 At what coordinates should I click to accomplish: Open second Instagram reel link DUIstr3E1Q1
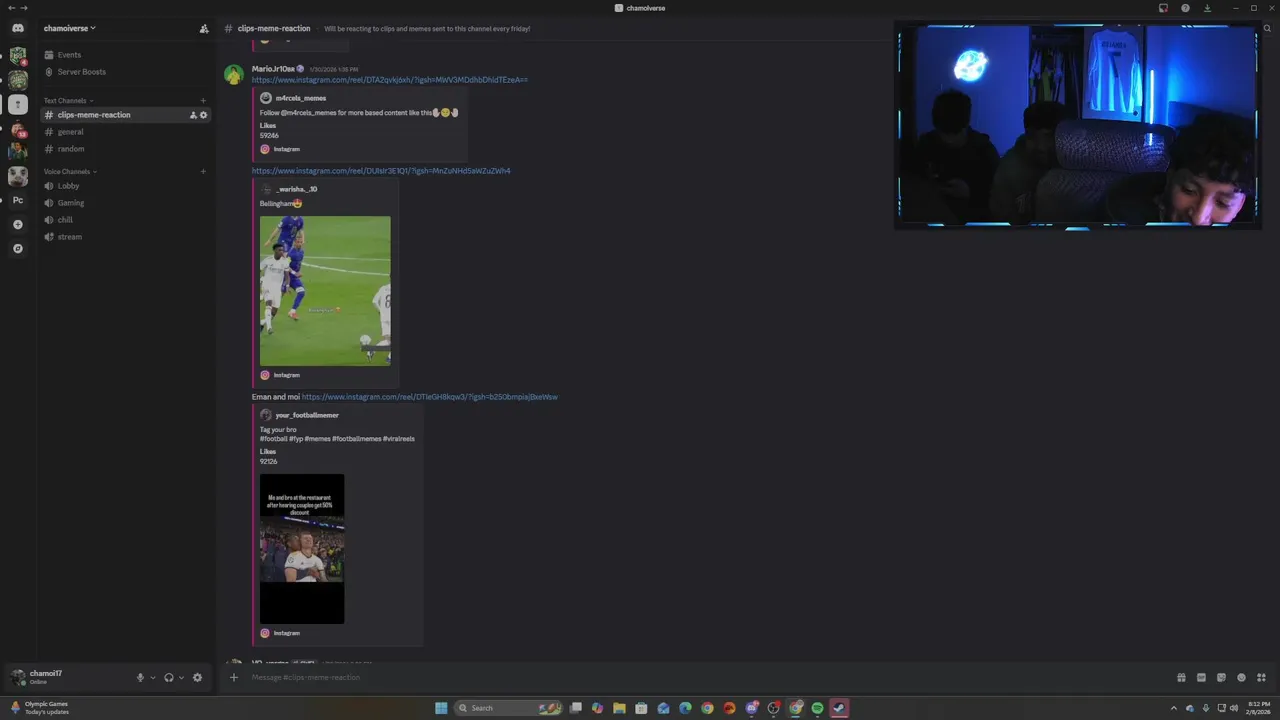(x=381, y=171)
